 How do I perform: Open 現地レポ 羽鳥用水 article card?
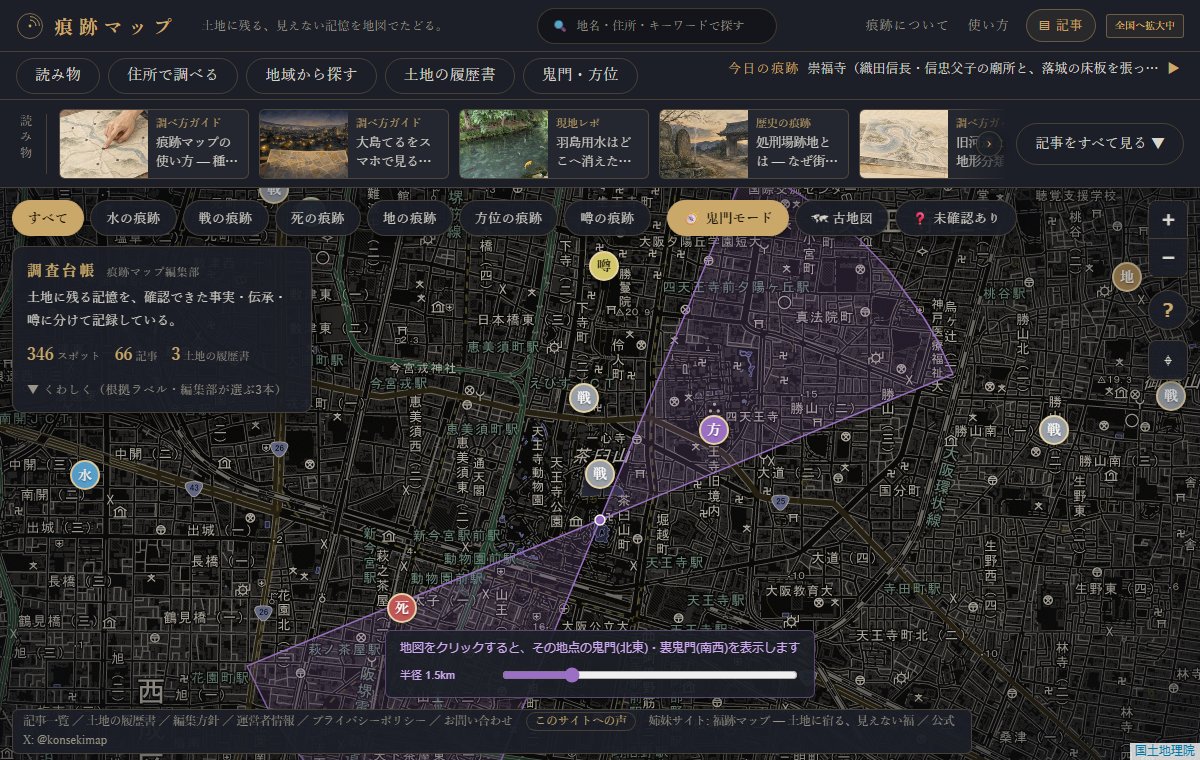click(x=554, y=144)
